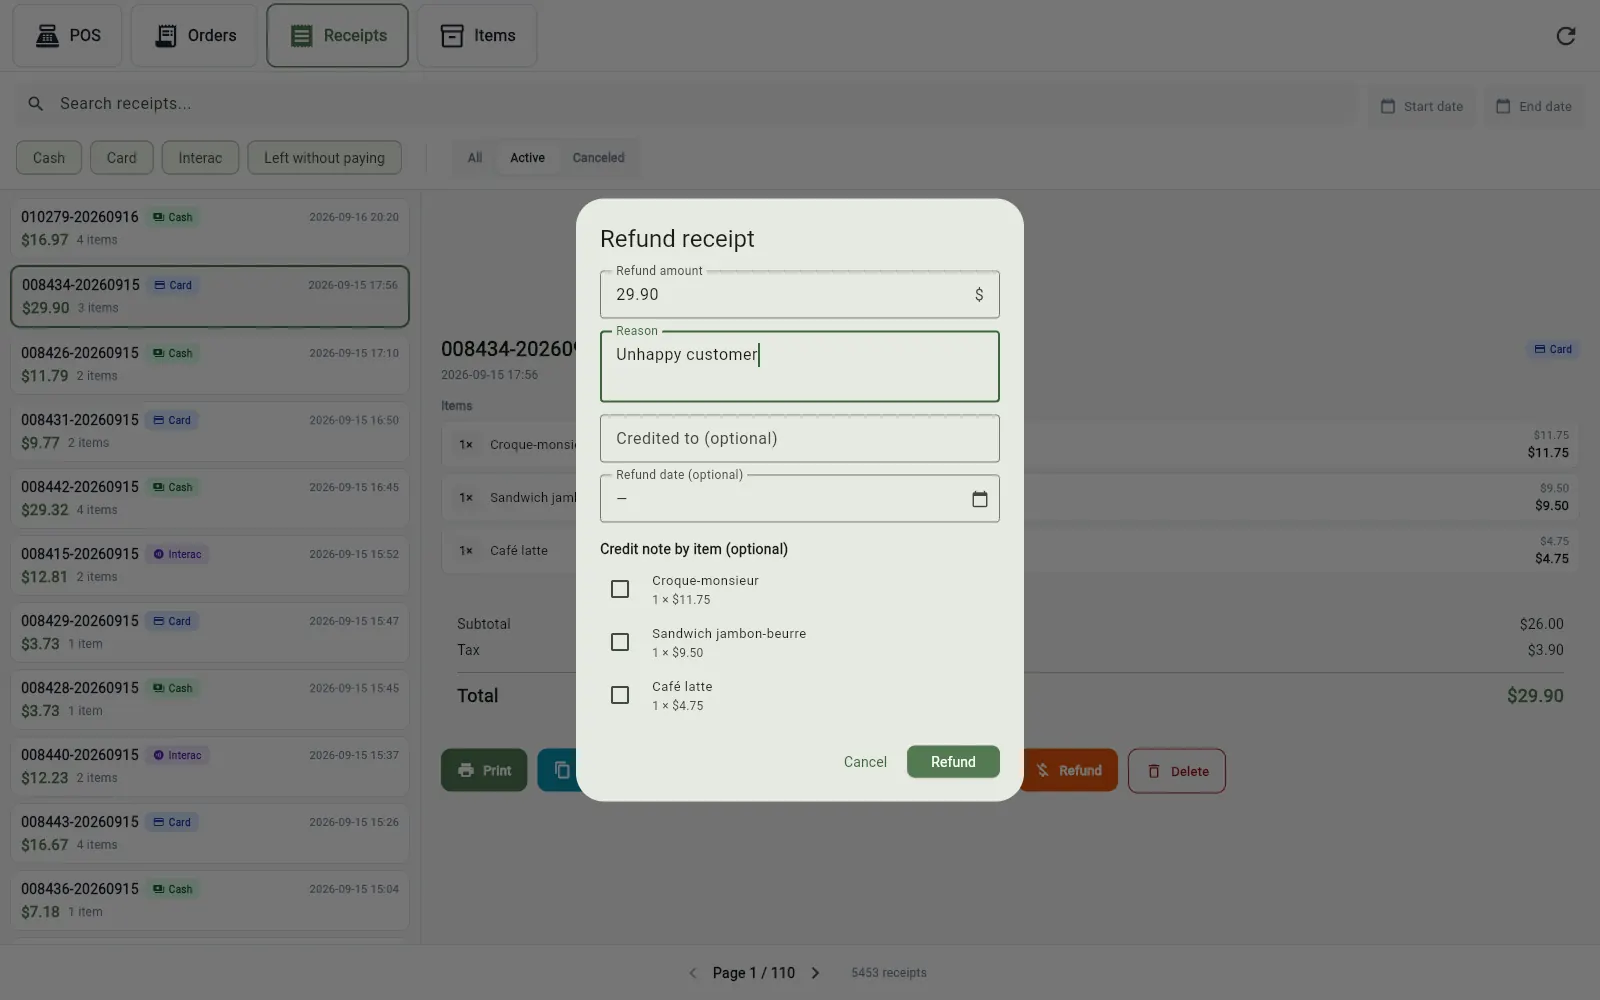Show All receipts status
1600x1000 pixels.
click(475, 158)
